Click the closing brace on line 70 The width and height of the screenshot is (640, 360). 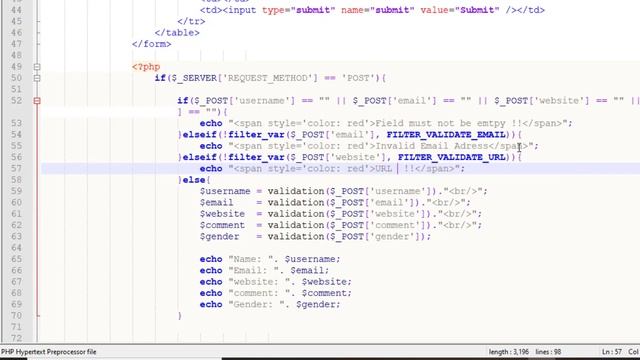tap(180, 316)
